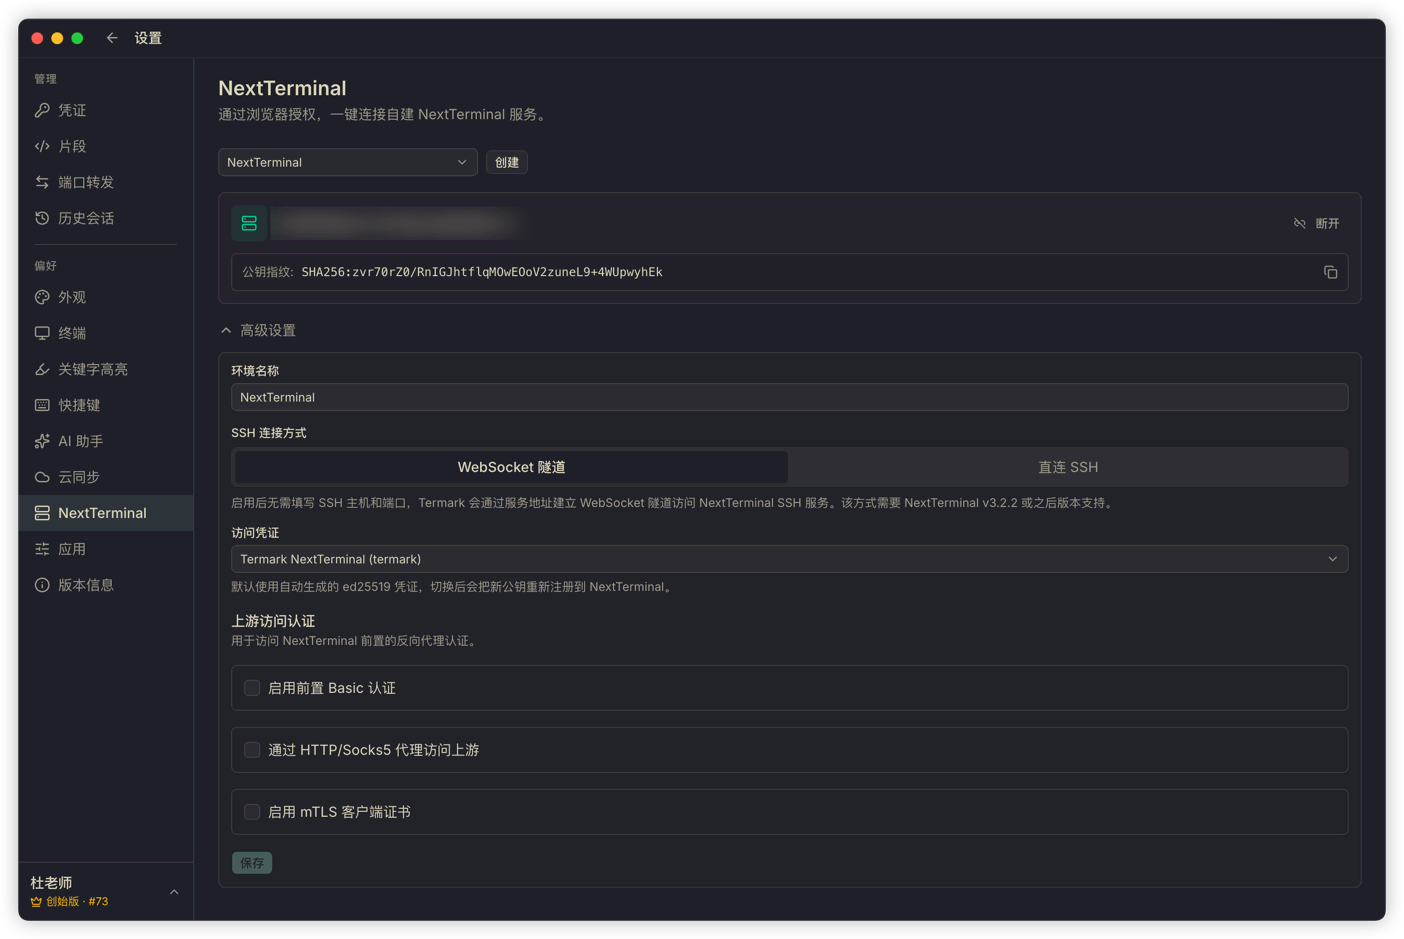The image size is (1404, 939).
Task: Click the sliders icon beside 应用
Action: pyautogui.click(x=42, y=549)
